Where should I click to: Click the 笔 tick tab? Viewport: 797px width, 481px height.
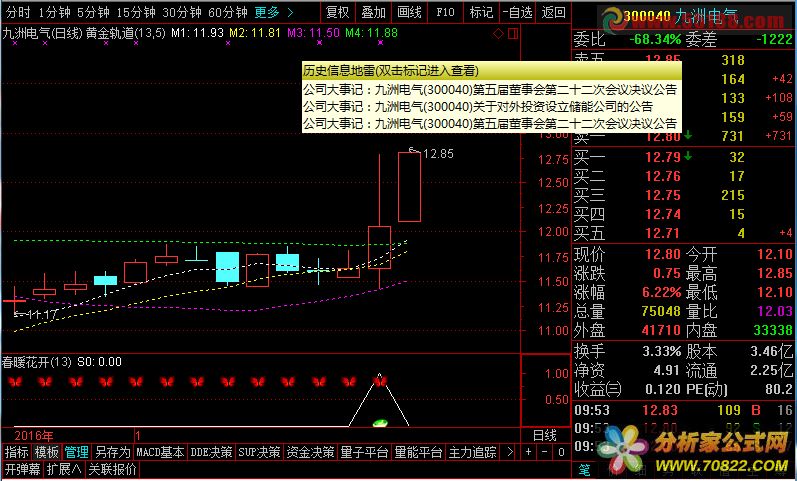pyautogui.click(x=585, y=470)
